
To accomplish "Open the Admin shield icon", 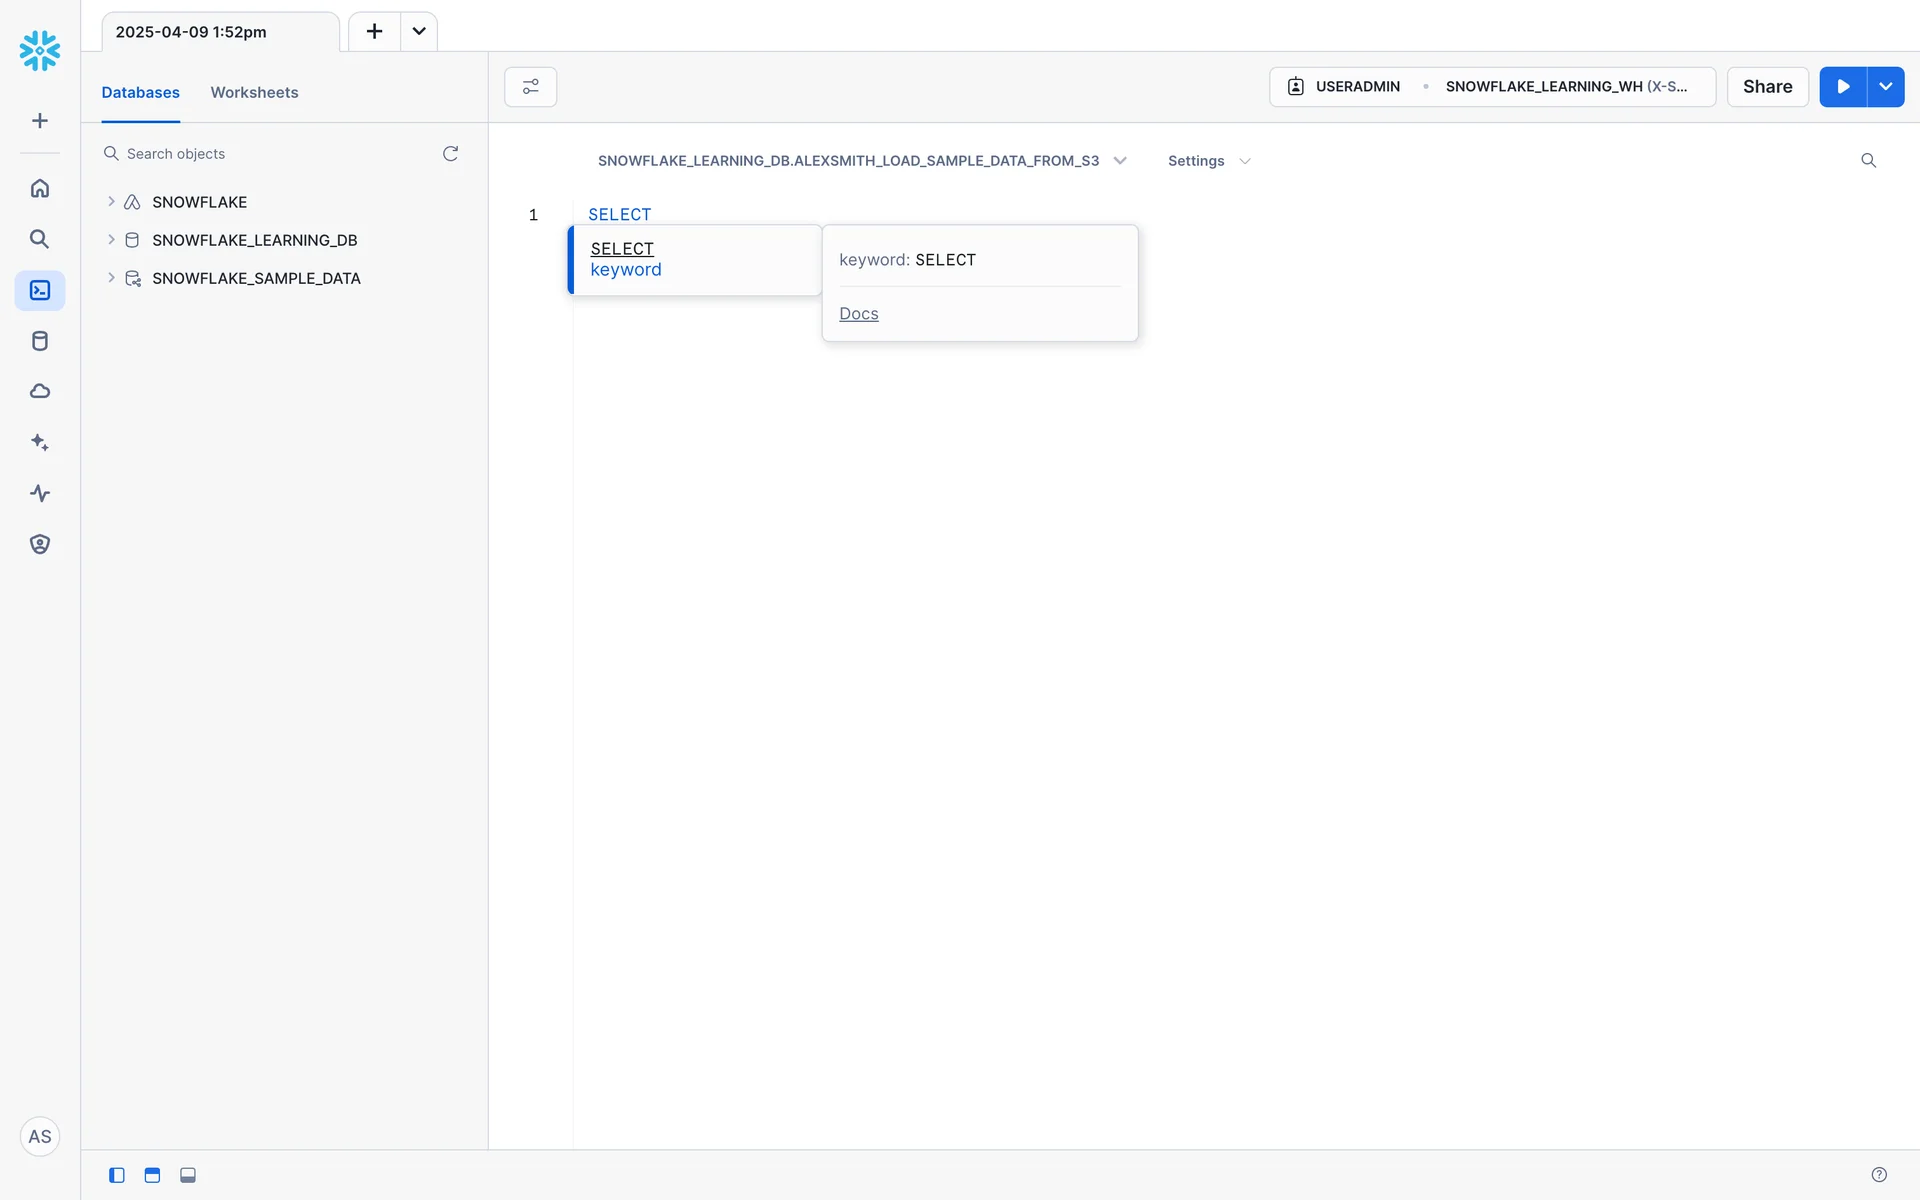I will tap(40, 544).
